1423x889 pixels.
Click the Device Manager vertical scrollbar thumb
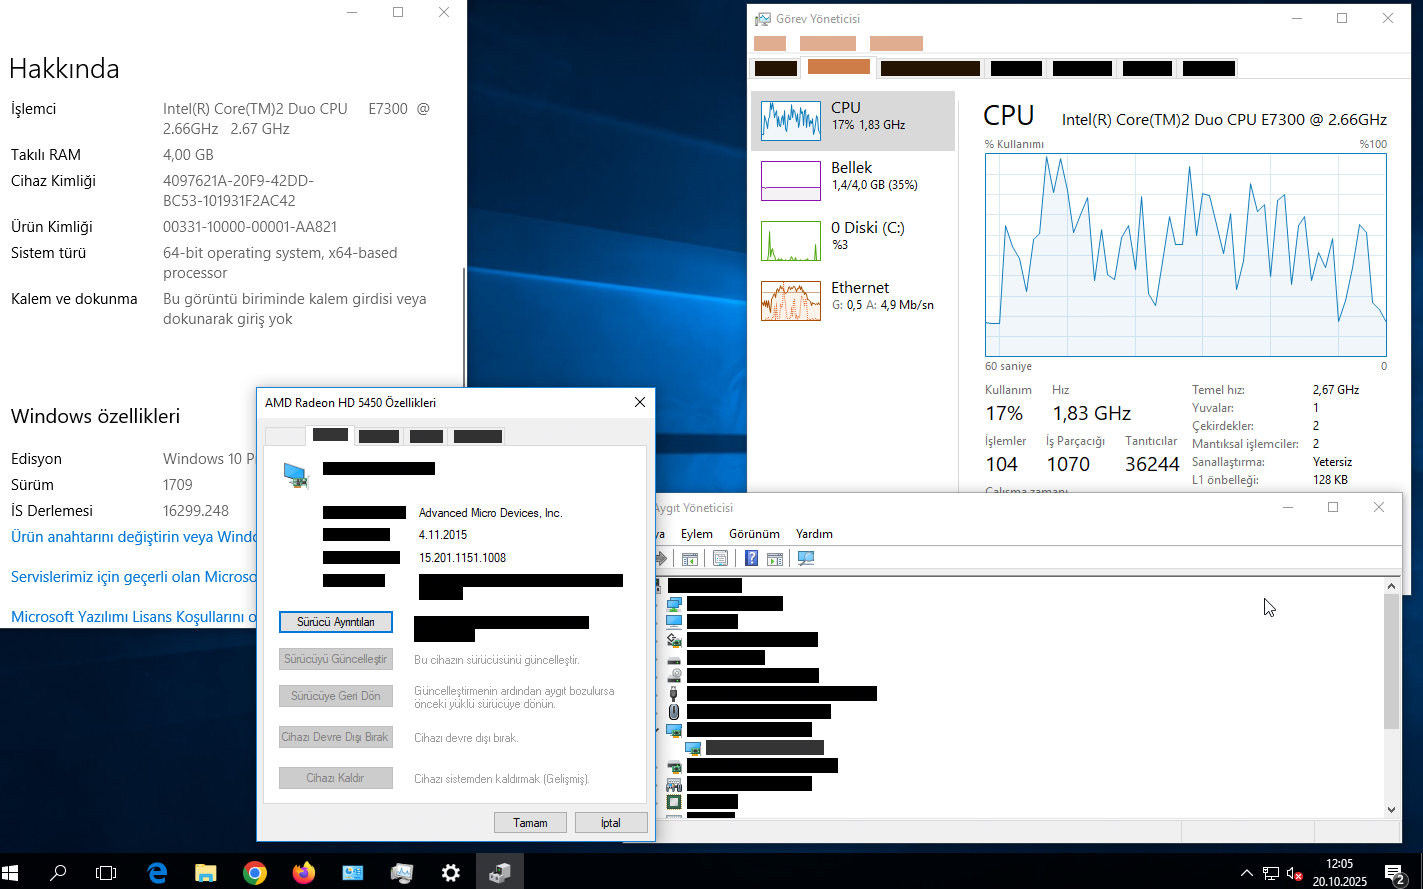point(1391,662)
